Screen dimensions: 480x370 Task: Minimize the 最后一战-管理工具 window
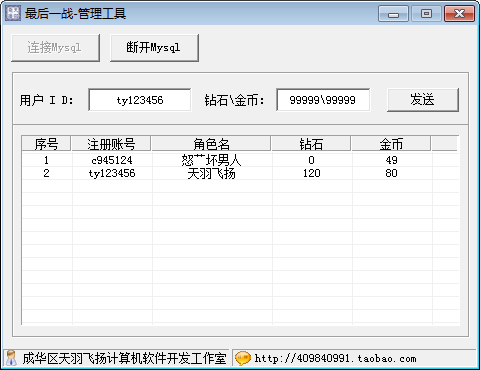tap(393, 14)
